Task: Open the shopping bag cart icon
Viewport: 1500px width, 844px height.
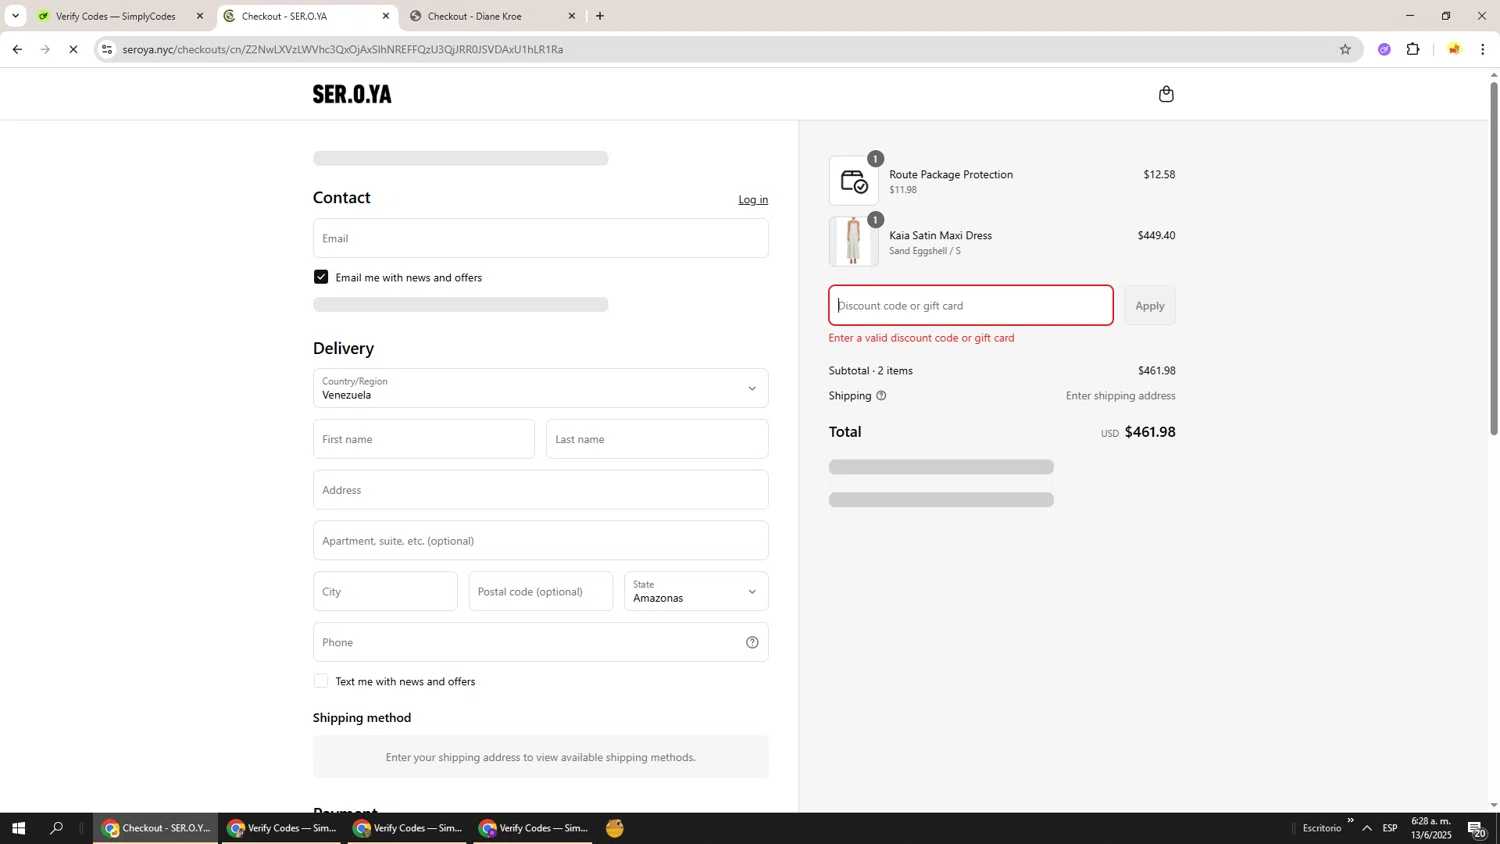Action: tap(1166, 94)
